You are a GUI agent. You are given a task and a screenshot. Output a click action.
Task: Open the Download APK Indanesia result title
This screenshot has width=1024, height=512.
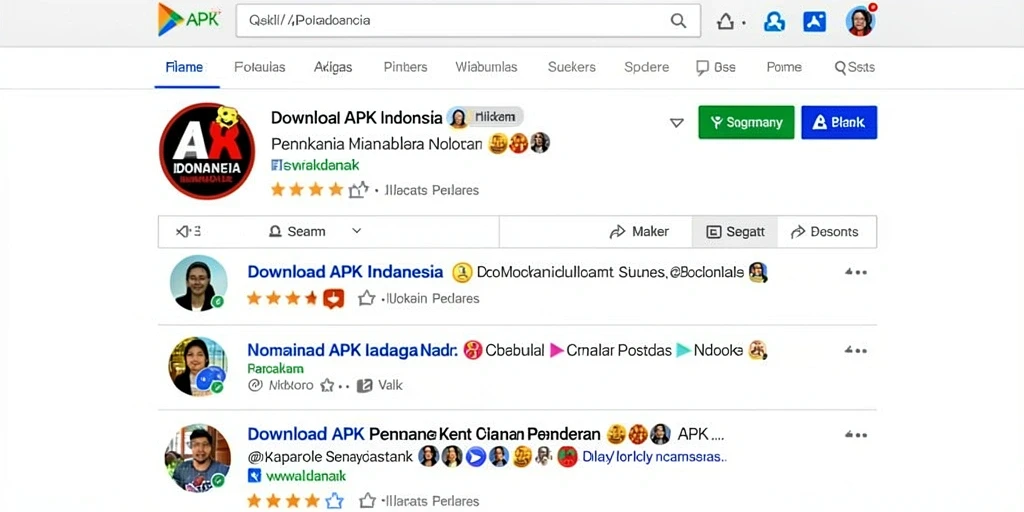(345, 272)
